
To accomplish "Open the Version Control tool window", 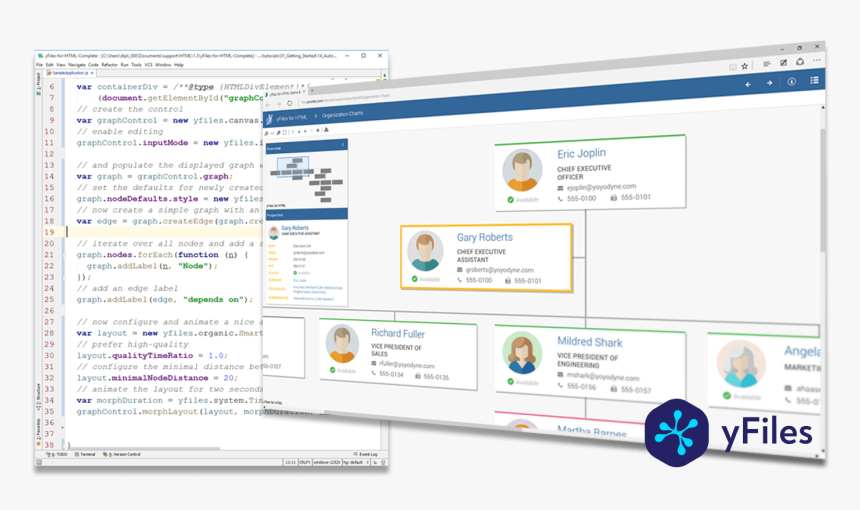I will tap(122, 455).
